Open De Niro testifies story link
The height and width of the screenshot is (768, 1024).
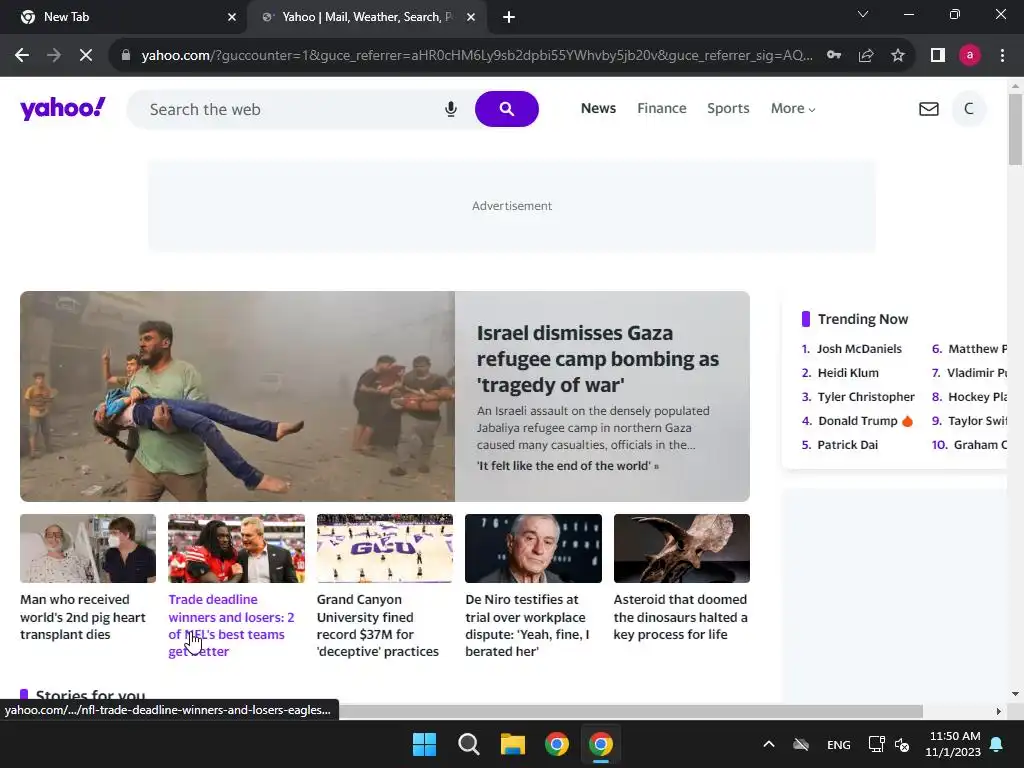coord(528,625)
